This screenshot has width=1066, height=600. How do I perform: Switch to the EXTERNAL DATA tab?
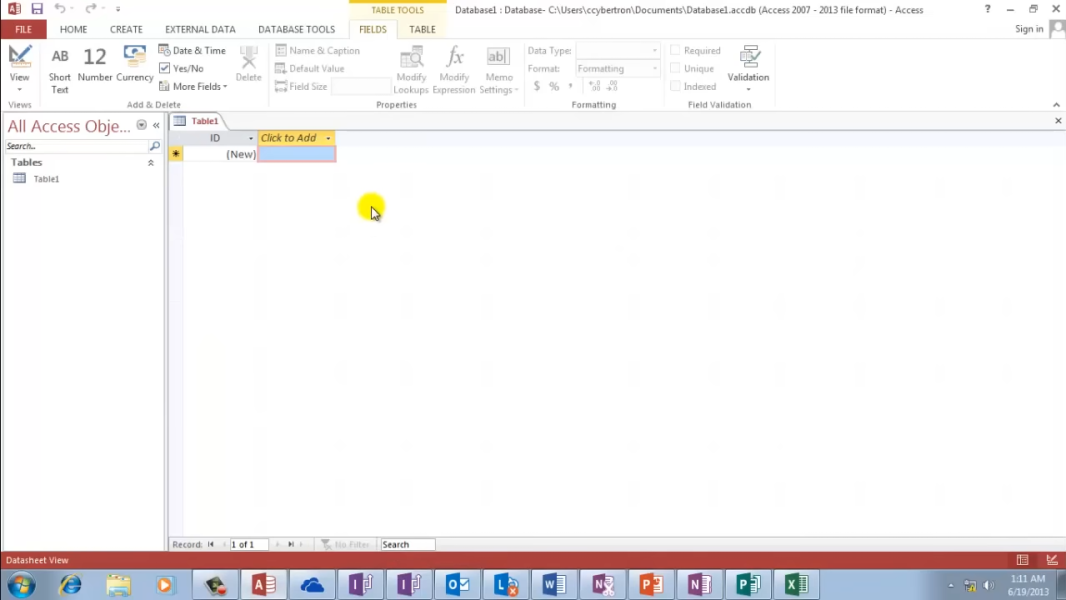(200, 29)
